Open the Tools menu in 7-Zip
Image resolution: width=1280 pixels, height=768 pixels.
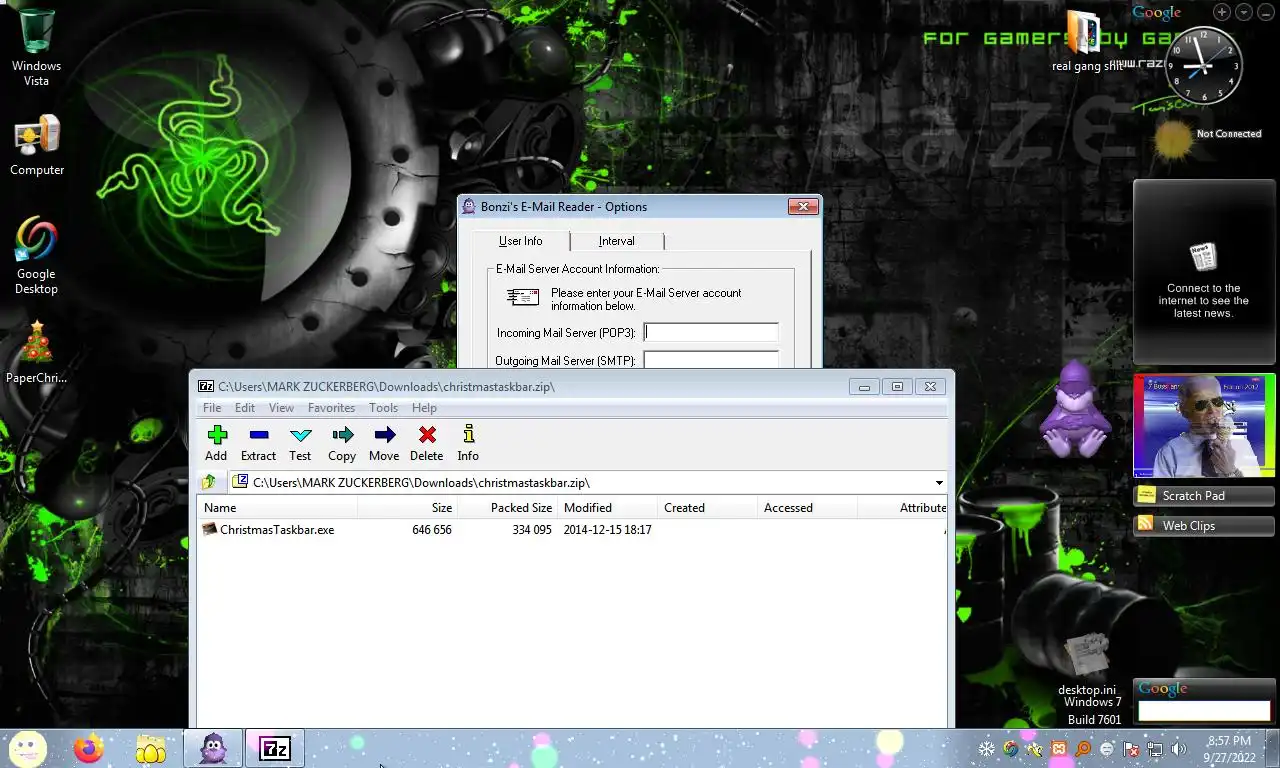coord(383,408)
